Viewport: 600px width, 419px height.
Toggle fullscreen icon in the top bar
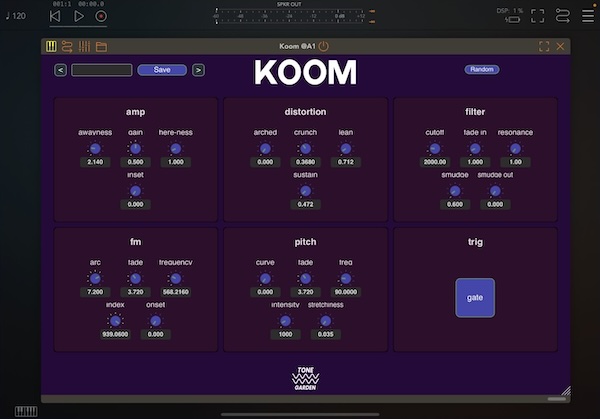537,16
